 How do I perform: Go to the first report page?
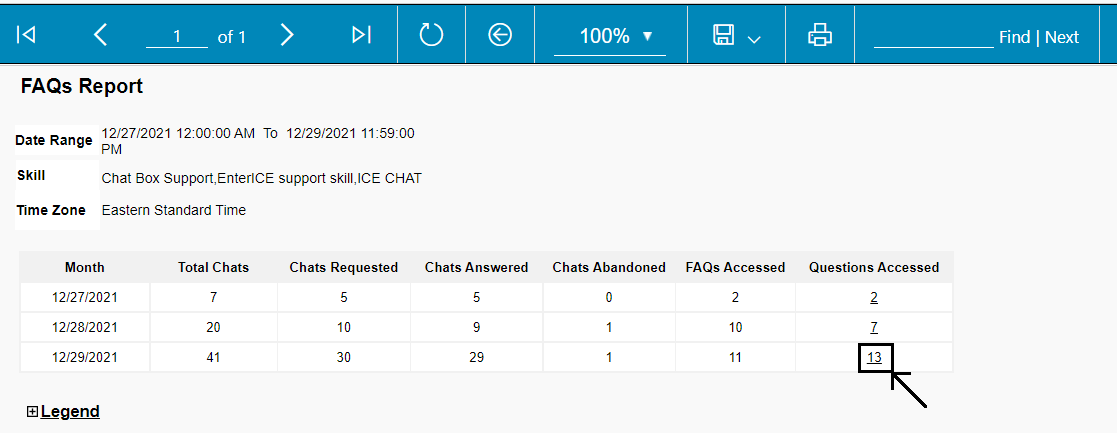coord(27,35)
